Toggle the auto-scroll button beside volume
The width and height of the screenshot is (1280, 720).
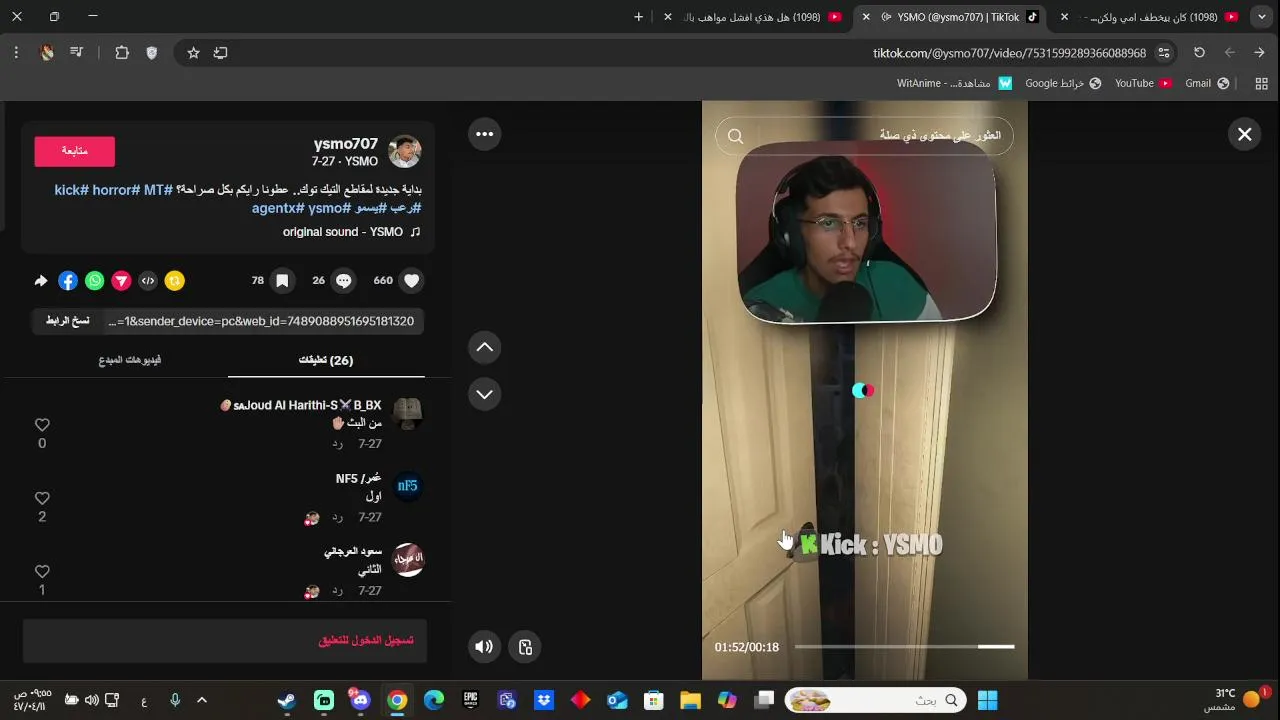coord(526,647)
